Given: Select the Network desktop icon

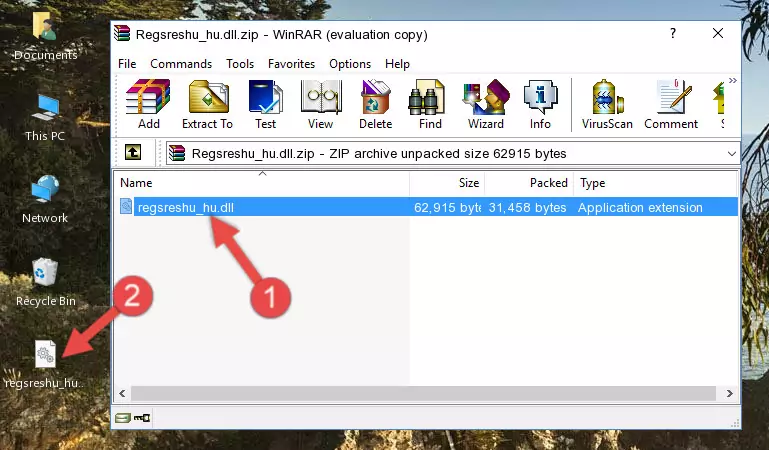Looking at the screenshot, I should pos(45,200).
